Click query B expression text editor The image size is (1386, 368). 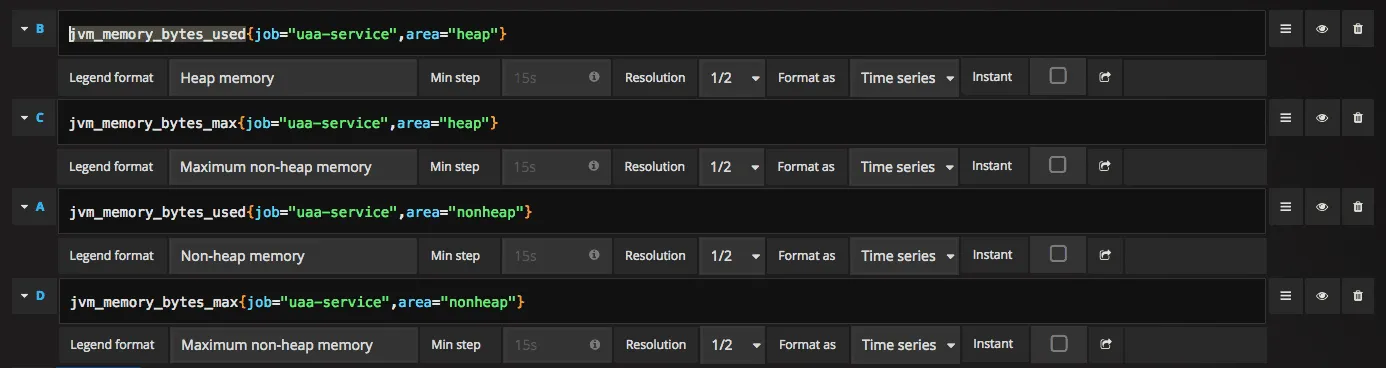tap(661, 34)
